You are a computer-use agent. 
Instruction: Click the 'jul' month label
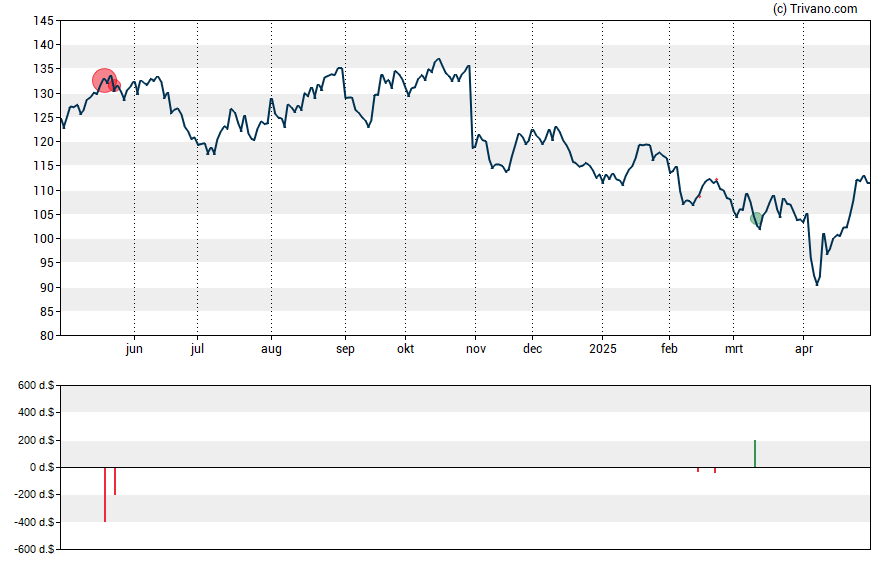click(x=197, y=349)
